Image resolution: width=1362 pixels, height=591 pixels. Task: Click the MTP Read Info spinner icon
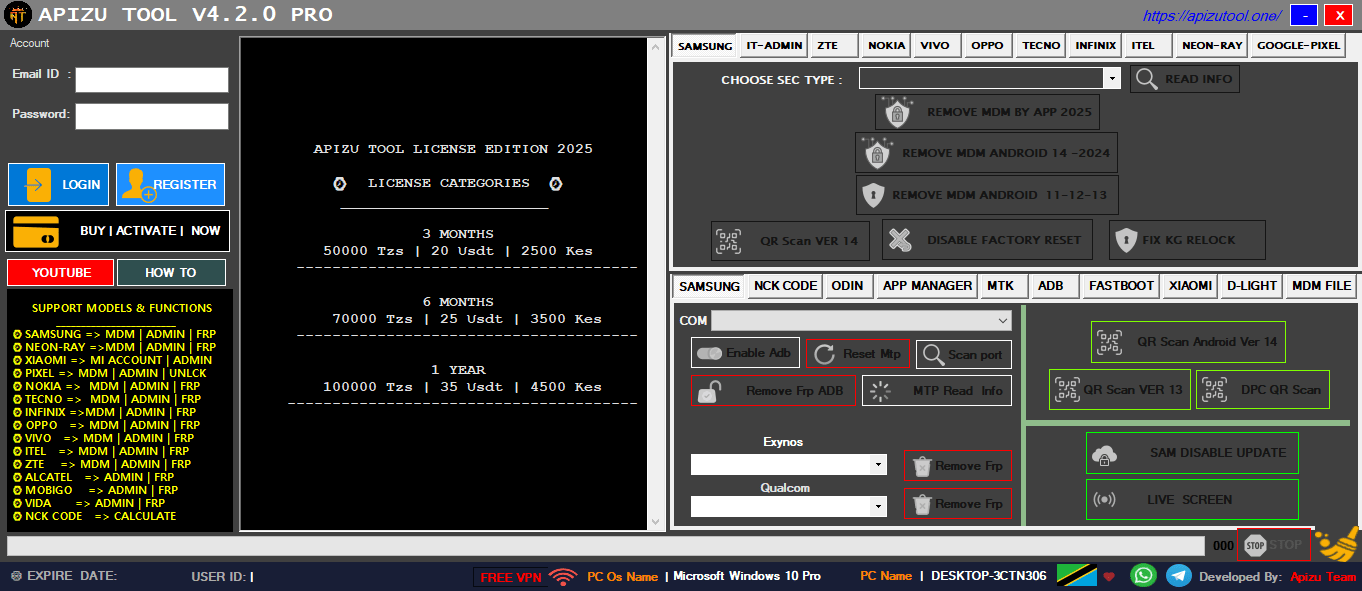point(879,390)
